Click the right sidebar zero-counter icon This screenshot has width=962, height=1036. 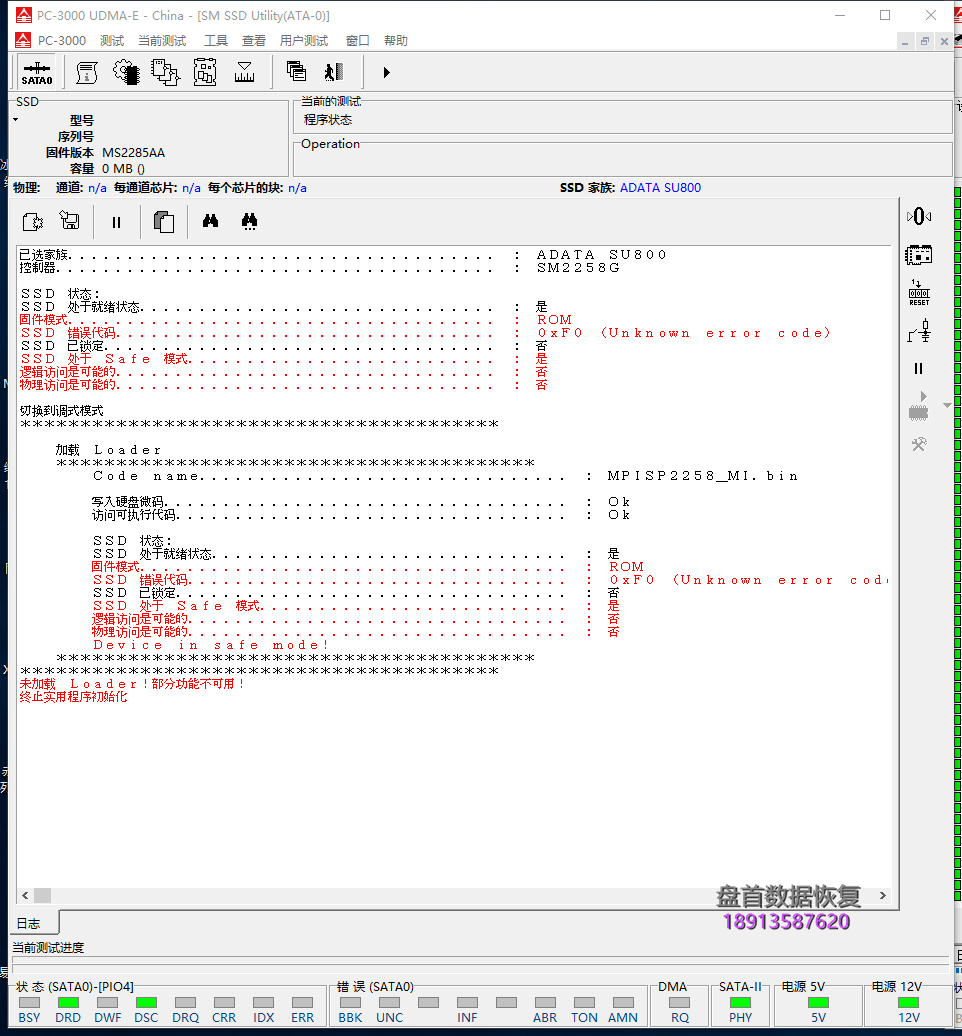(919, 216)
